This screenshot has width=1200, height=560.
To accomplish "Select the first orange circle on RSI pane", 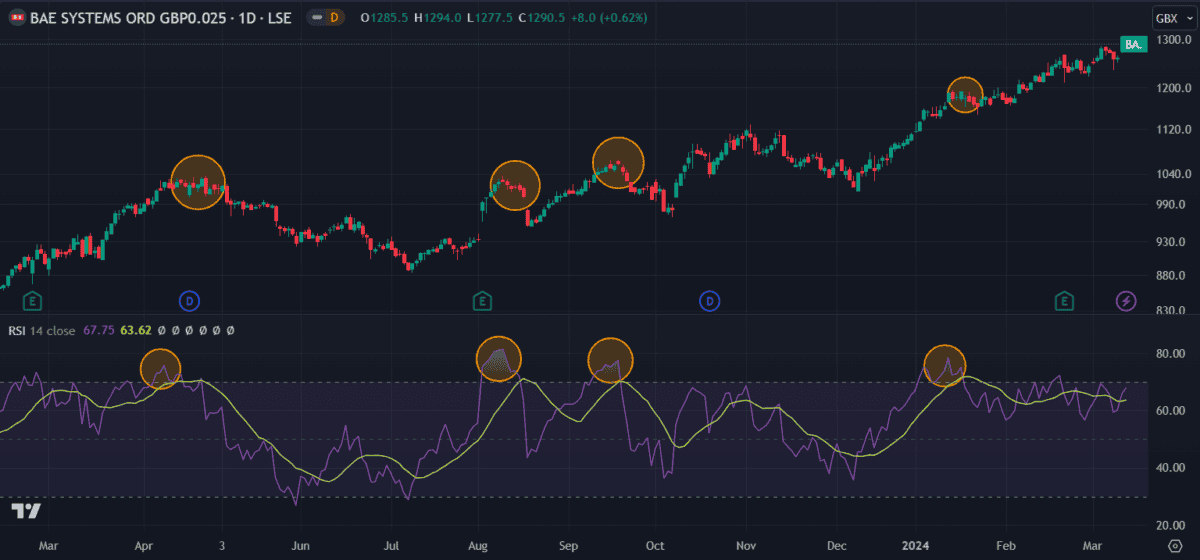I will (x=160, y=367).
